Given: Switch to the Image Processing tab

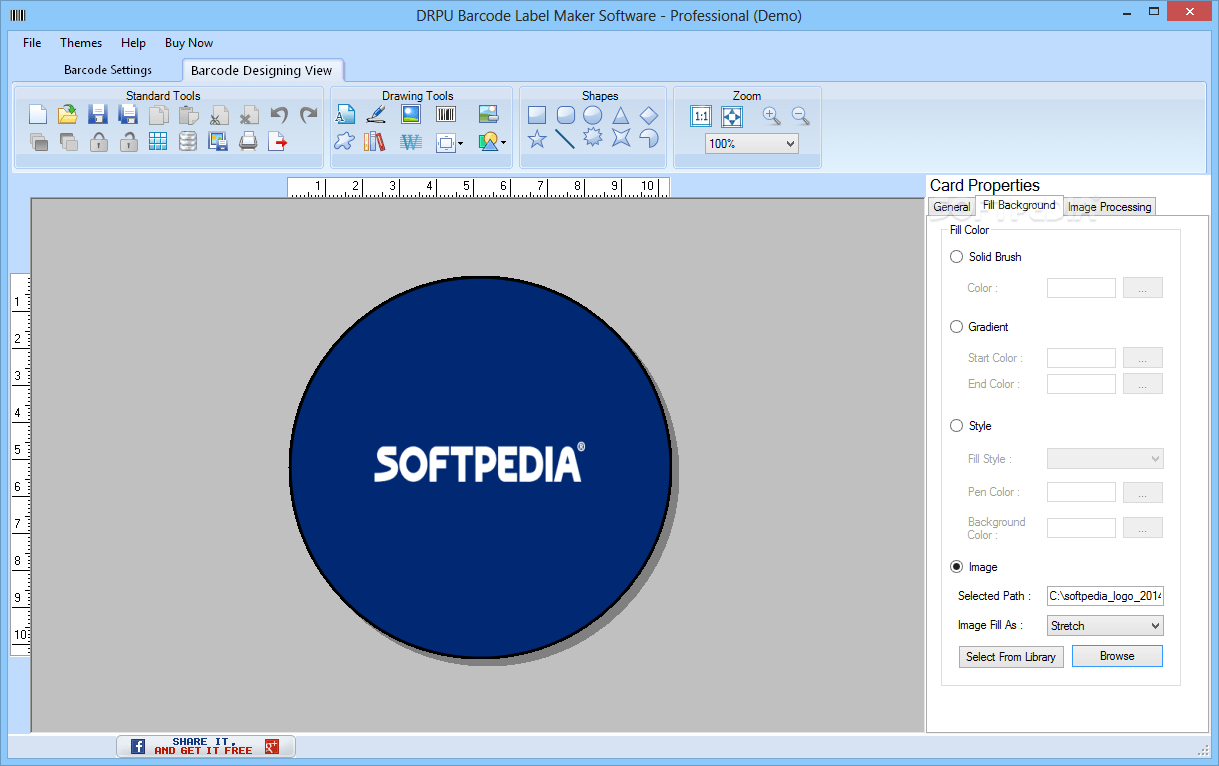Looking at the screenshot, I should point(1109,206).
